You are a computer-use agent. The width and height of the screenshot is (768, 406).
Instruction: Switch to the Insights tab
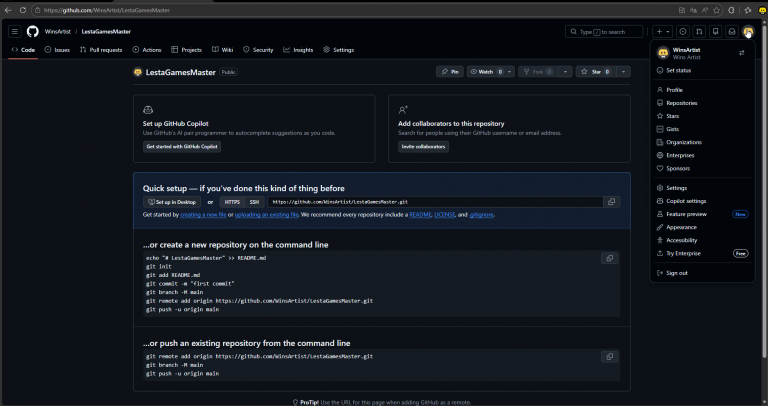[x=298, y=50]
